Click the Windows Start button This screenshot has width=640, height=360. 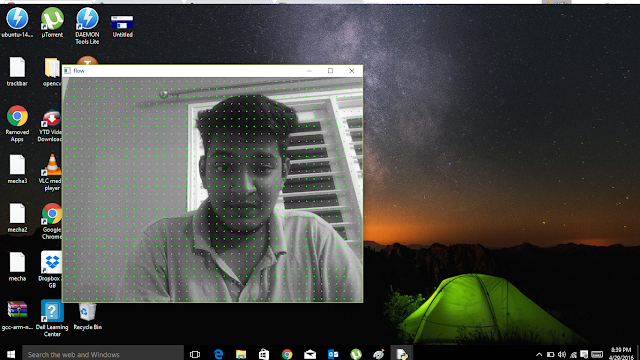click(11, 354)
